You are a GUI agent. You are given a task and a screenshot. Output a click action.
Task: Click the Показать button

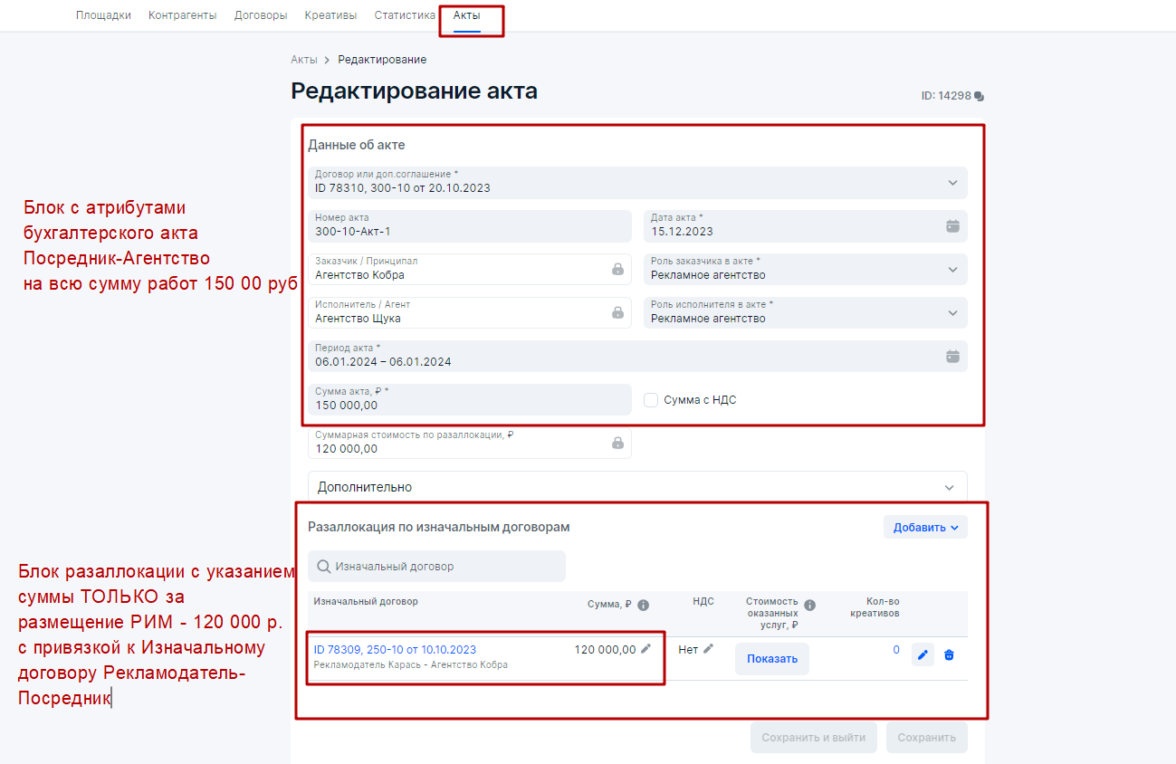coord(772,658)
